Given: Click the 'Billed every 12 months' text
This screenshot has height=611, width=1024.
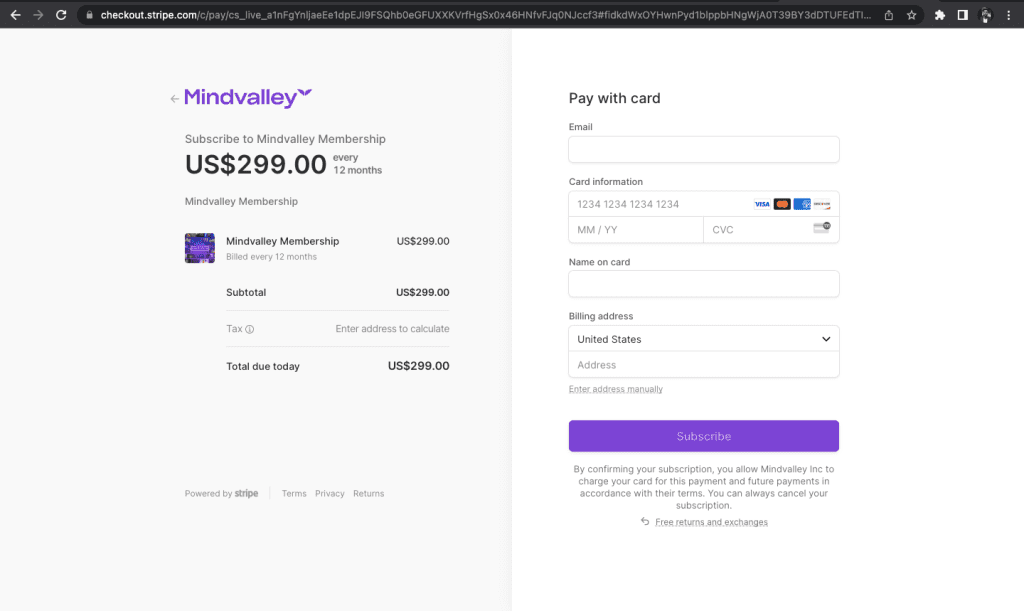Looking at the screenshot, I should (271, 257).
